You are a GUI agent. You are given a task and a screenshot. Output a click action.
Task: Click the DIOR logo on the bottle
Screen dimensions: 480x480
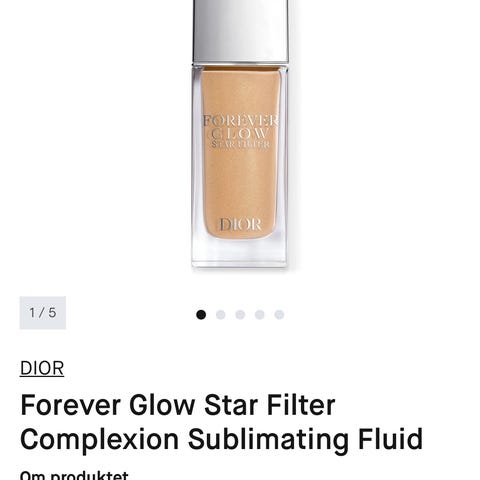click(x=240, y=225)
